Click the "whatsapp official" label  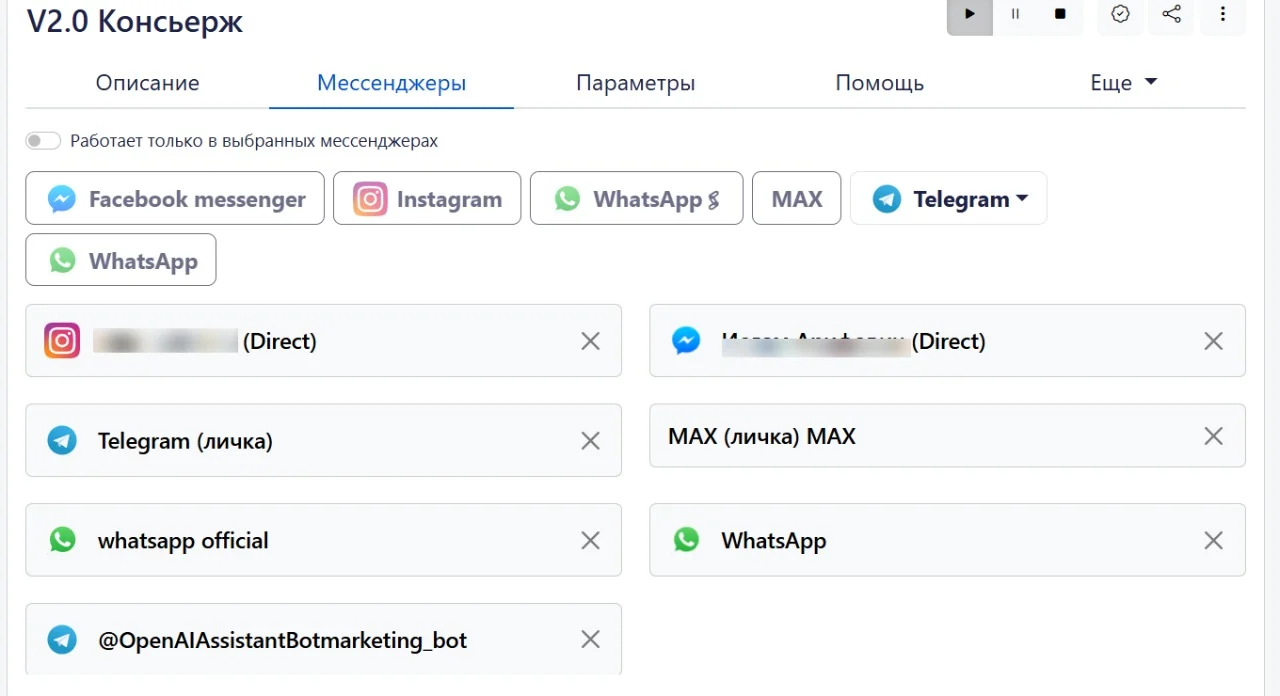(x=183, y=540)
